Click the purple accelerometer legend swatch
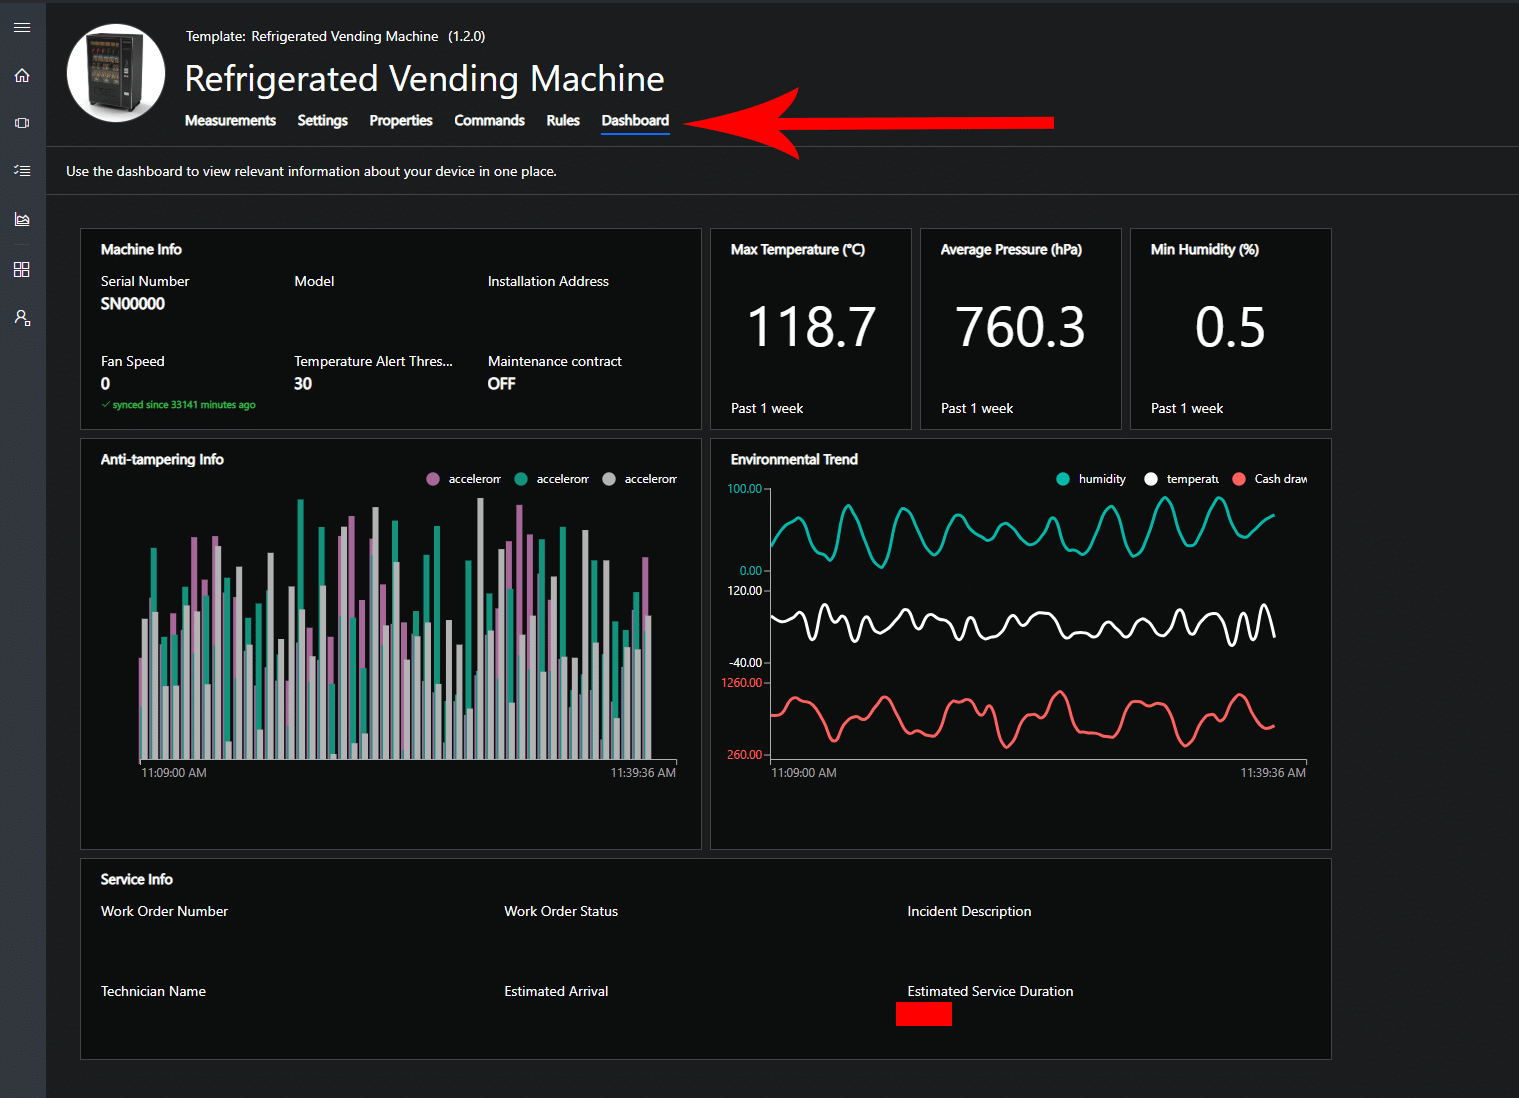 [433, 479]
